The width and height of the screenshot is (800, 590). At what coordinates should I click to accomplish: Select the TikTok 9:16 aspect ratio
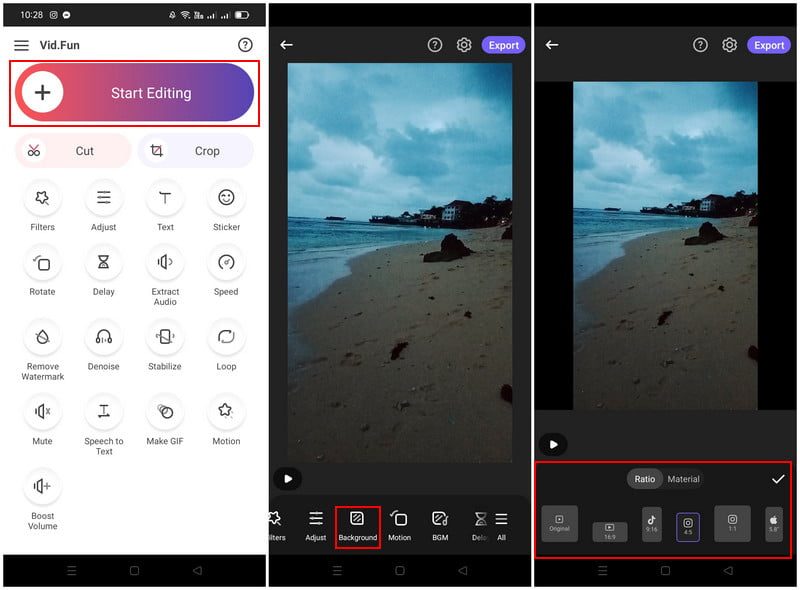651,524
